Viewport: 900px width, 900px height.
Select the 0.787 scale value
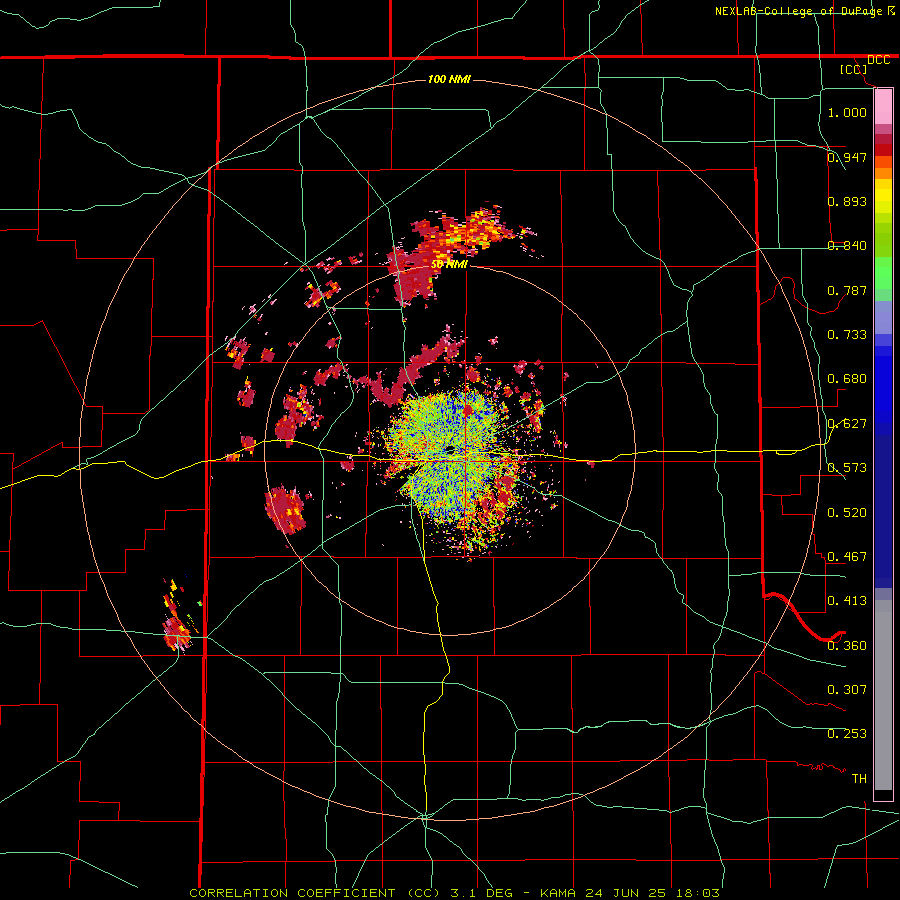click(x=847, y=290)
